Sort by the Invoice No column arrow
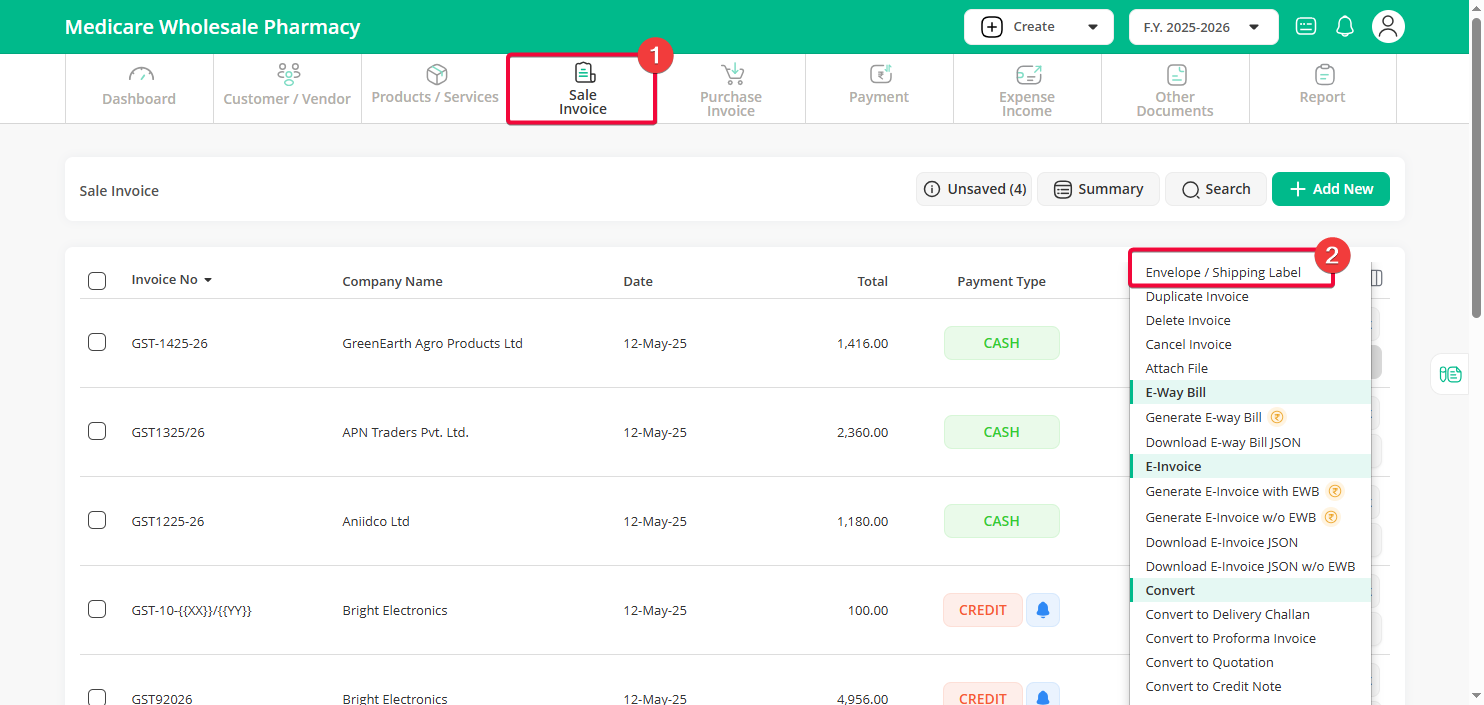1484x705 pixels. coord(208,280)
